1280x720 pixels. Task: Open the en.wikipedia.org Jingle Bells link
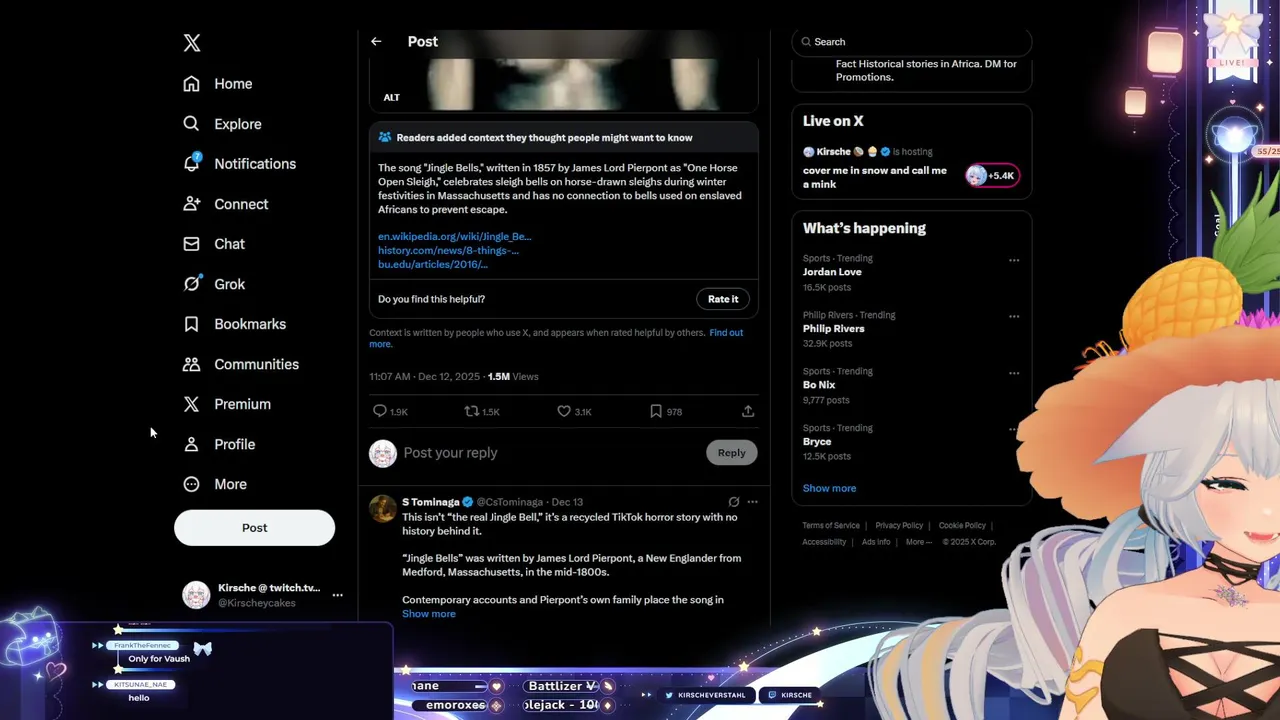point(454,237)
